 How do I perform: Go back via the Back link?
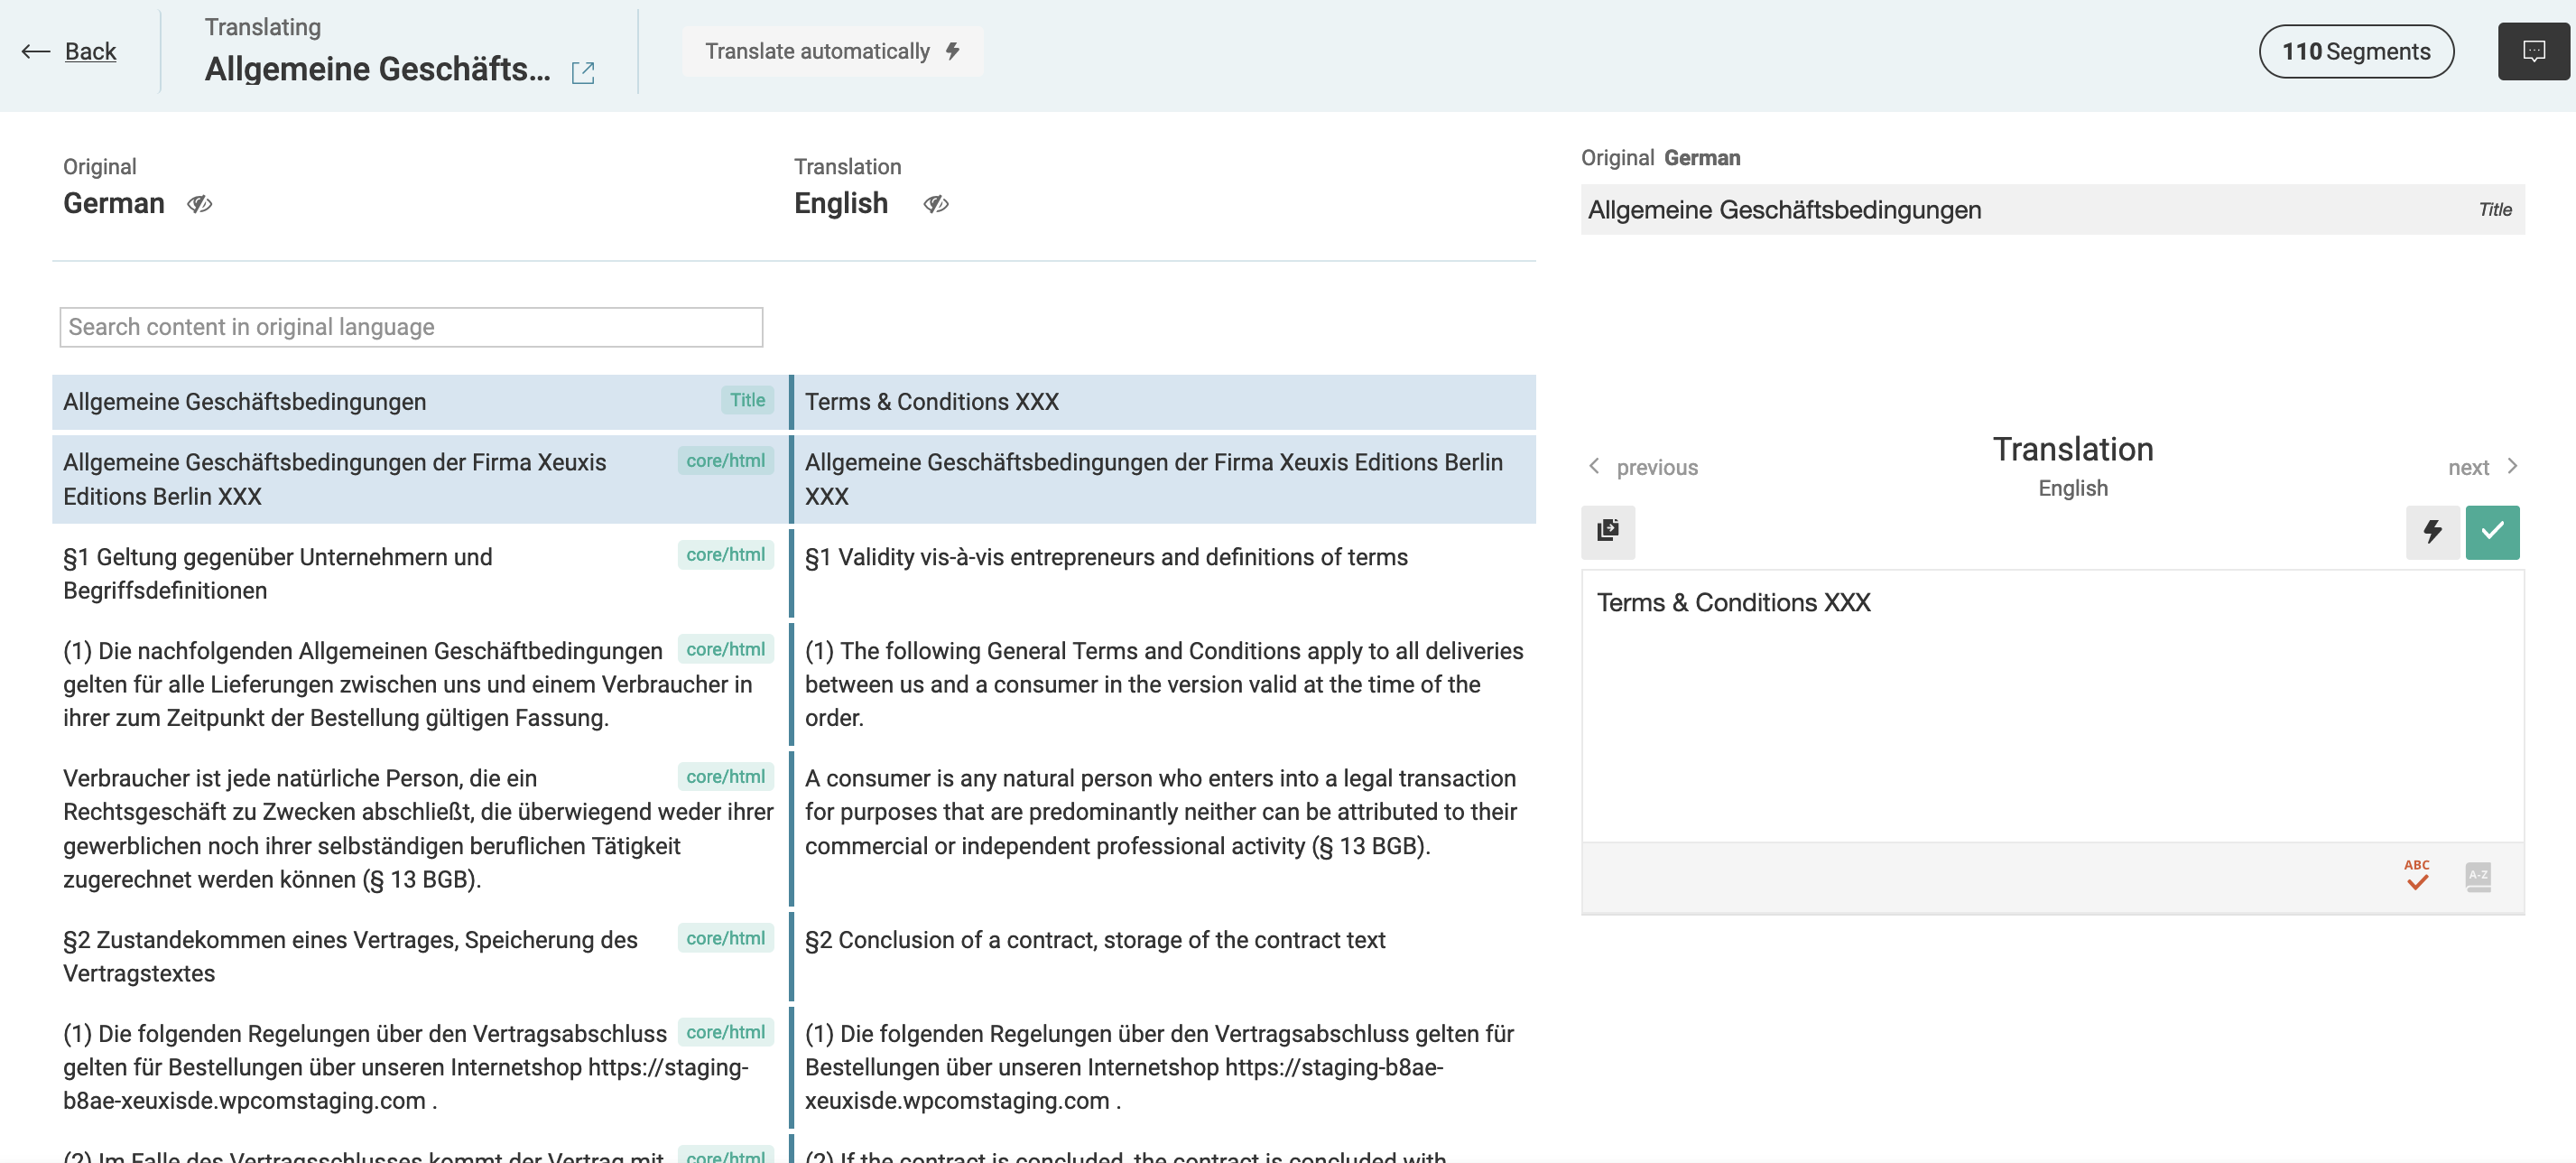90,51
